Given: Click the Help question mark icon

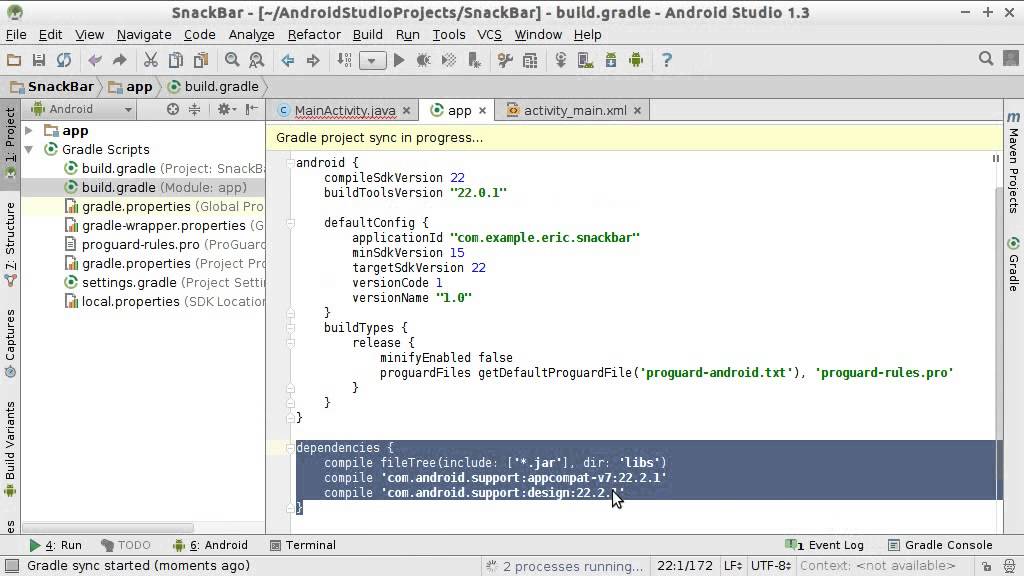Looking at the screenshot, I should [x=666, y=60].
